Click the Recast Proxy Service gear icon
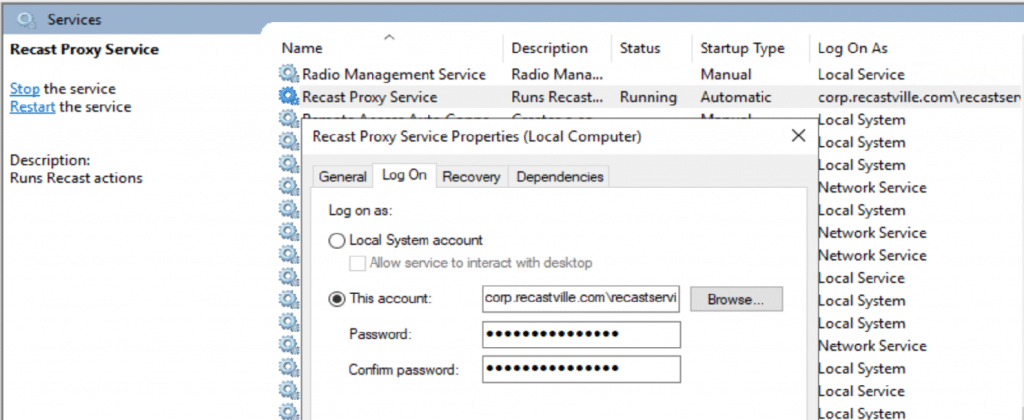The height and width of the screenshot is (420, 1024). 289,97
